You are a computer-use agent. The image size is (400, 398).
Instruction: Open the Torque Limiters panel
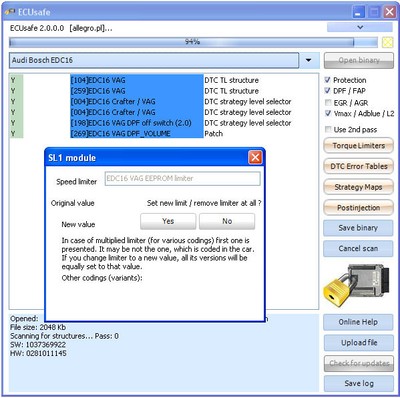pos(359,146)
